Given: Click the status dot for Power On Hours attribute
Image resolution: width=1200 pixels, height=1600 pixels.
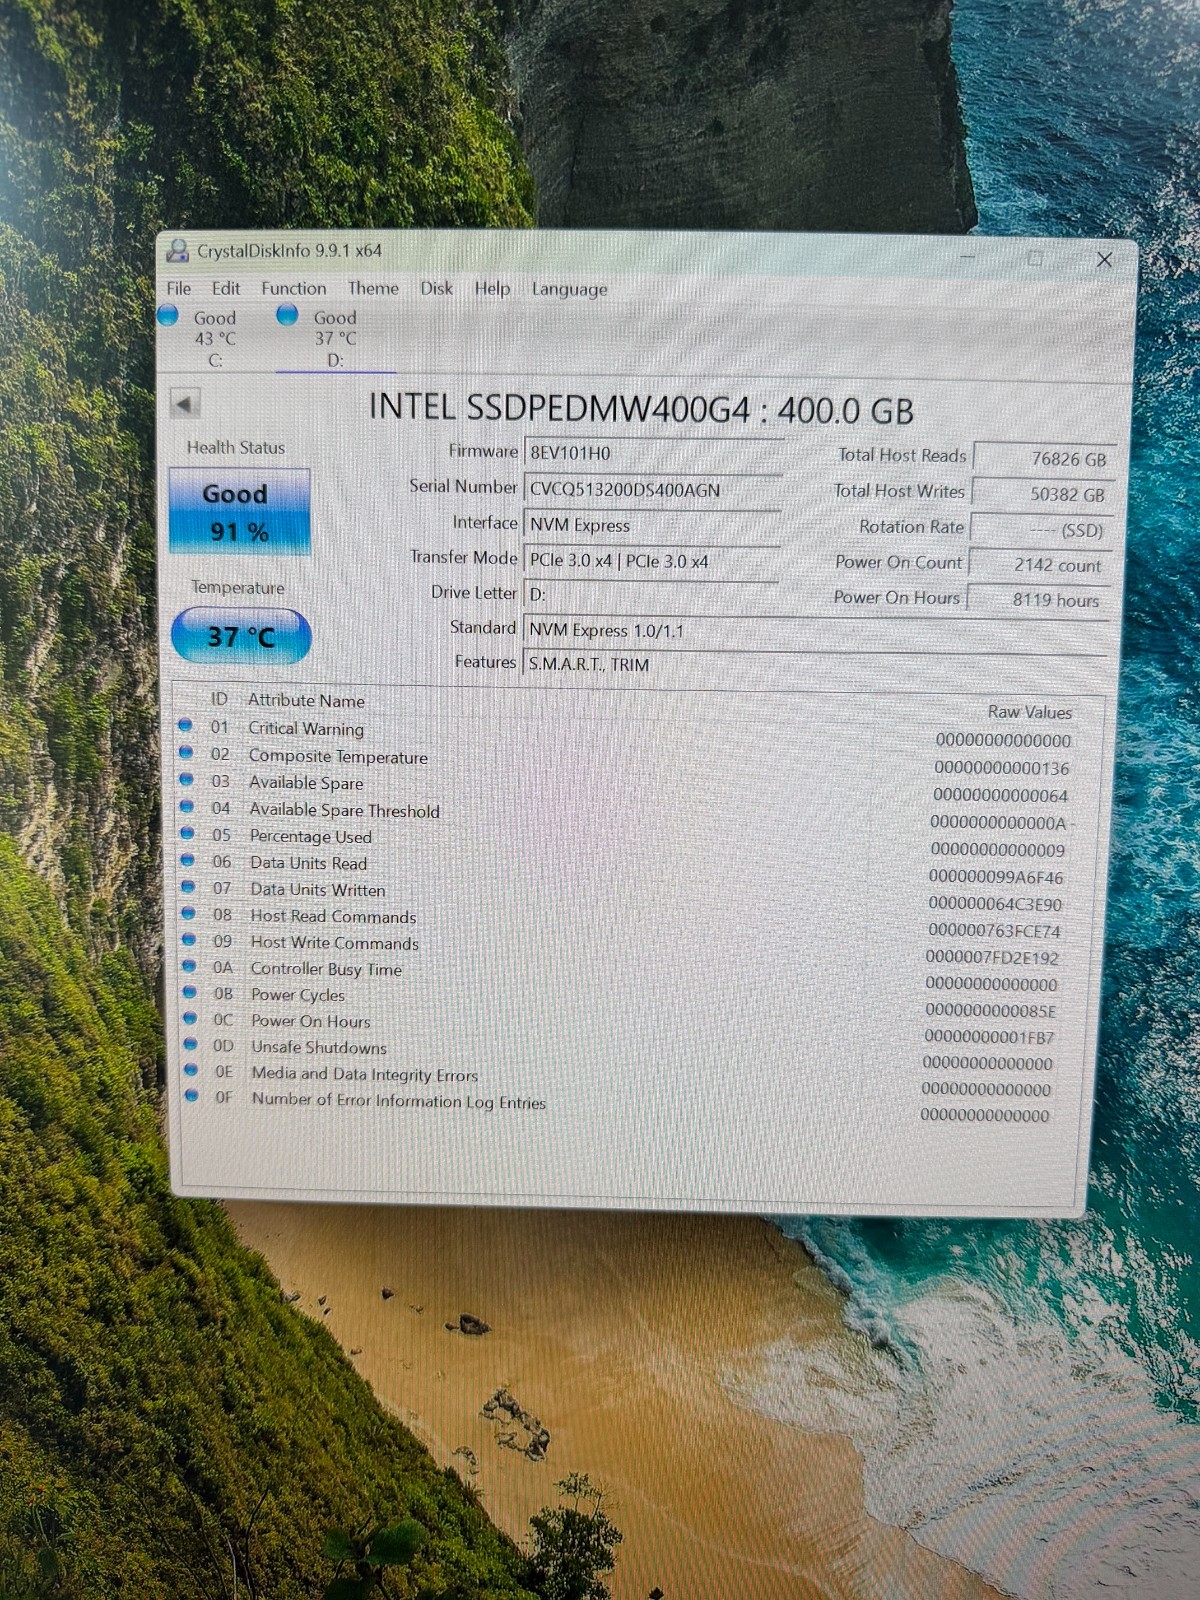Looking at the screenshot, I should (x=190, y=1018).
